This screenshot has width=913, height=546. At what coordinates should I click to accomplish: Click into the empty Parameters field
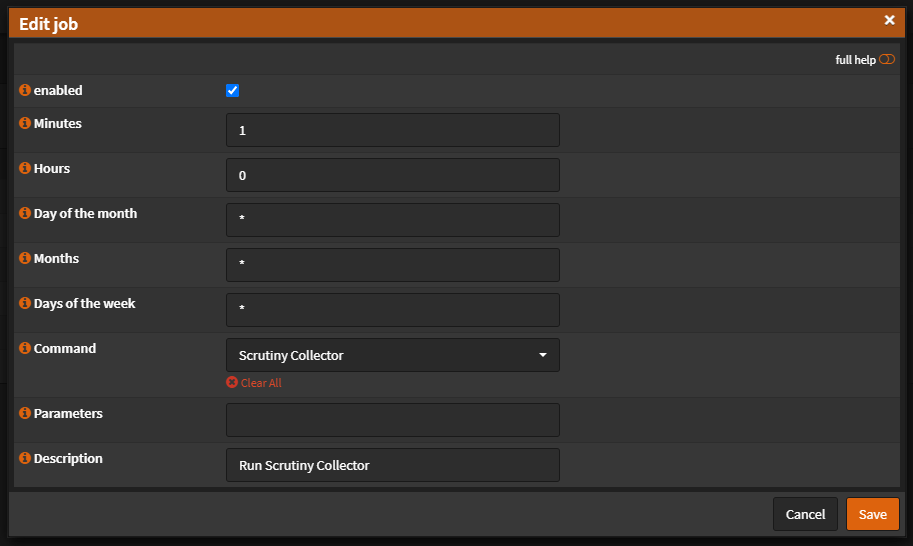pyautogui.click(x=392, y=420)
